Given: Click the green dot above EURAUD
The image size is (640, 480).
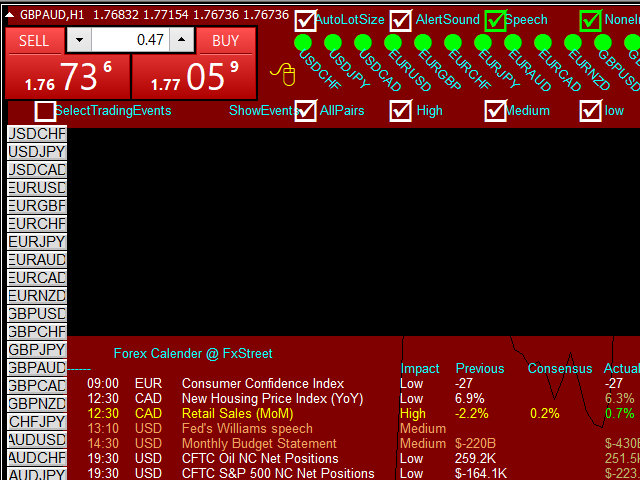Looking at the screenshot, I should pyautogui.click(x=513, y=42).
